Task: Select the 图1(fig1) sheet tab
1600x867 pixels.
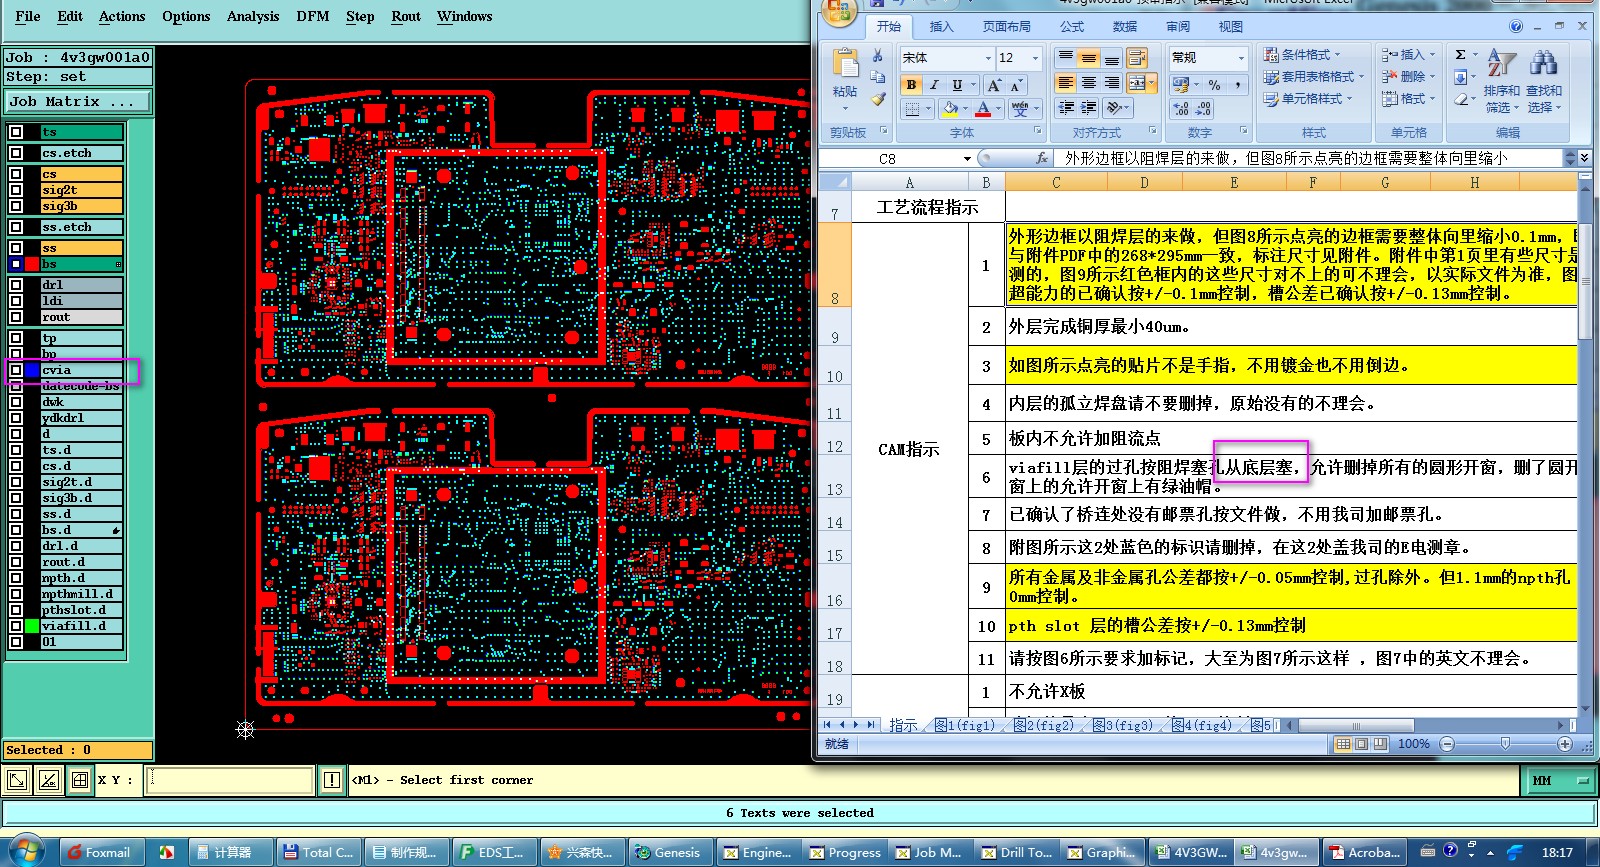Action: point(966,725)
